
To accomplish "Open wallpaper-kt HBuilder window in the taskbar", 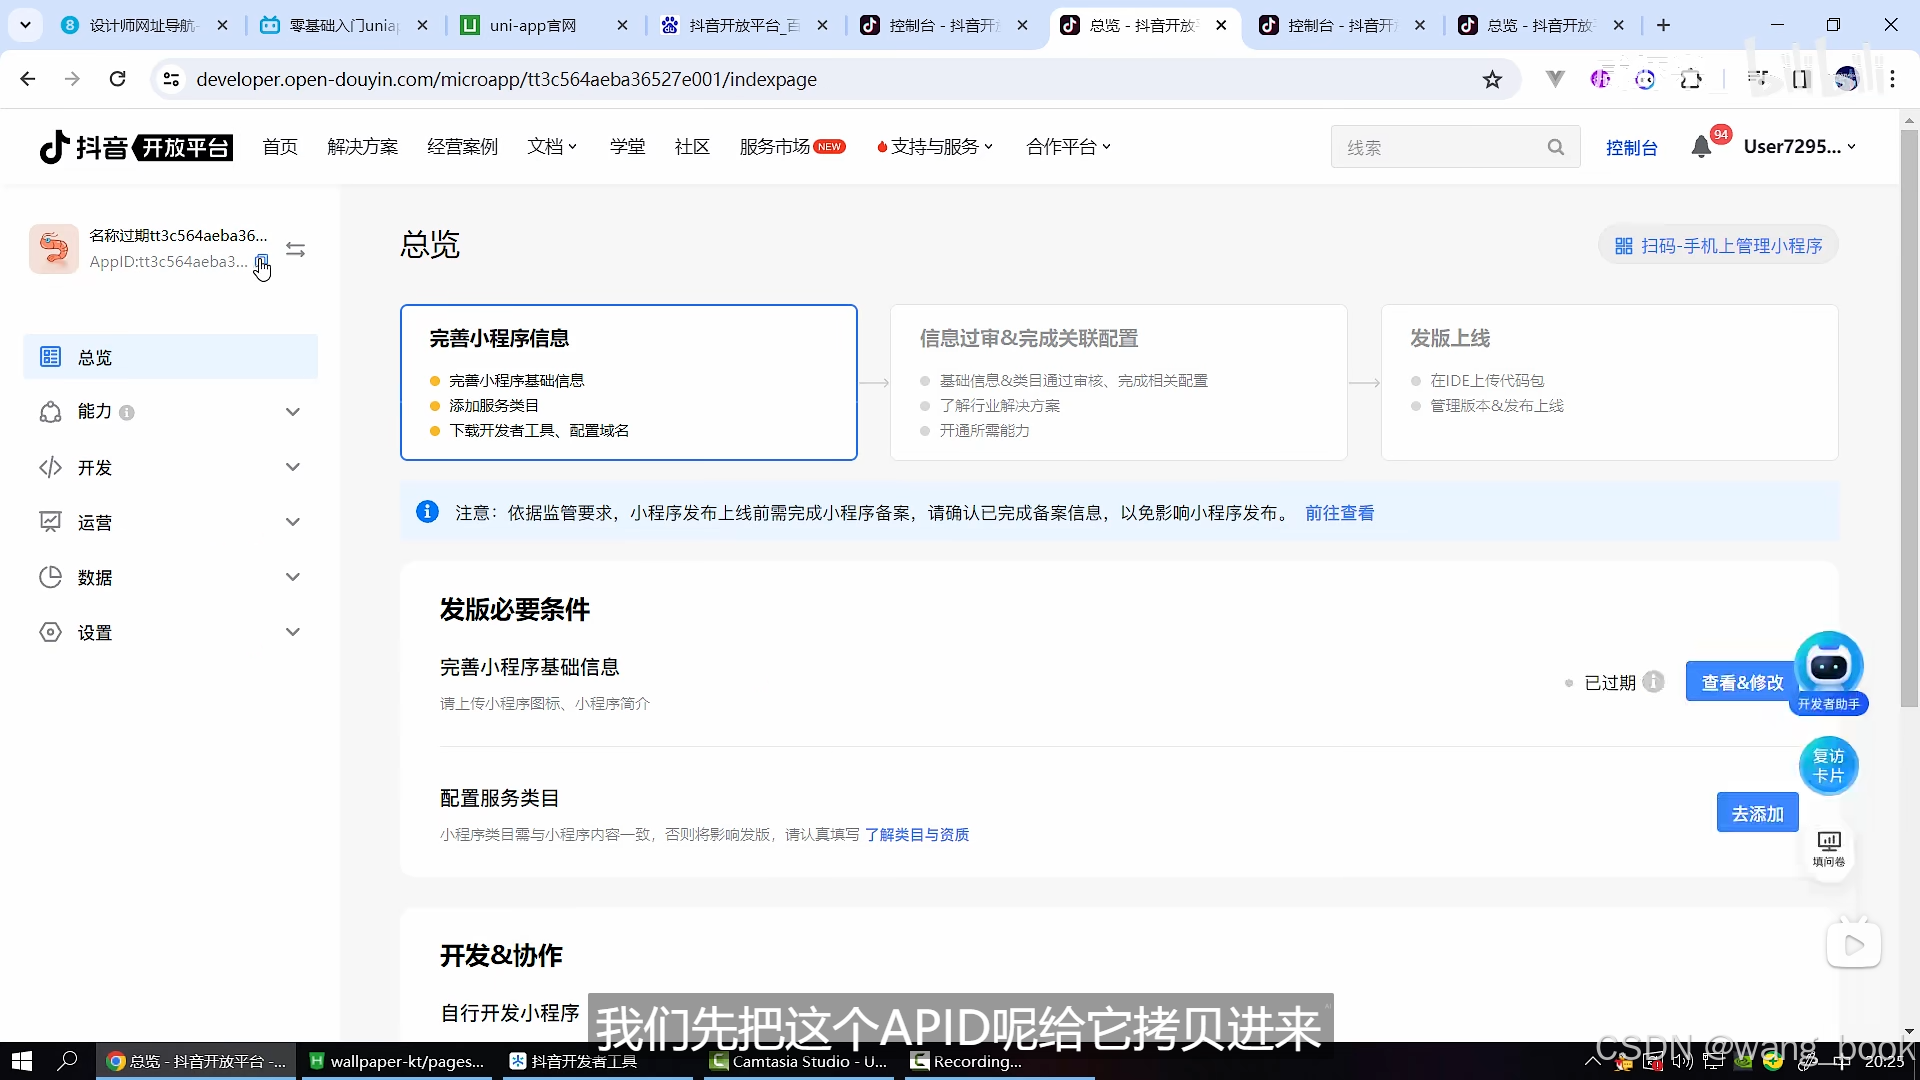I will click(397, 1061).
